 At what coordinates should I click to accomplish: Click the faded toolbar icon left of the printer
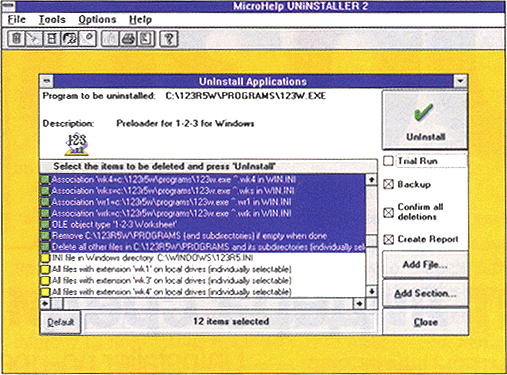110,39
